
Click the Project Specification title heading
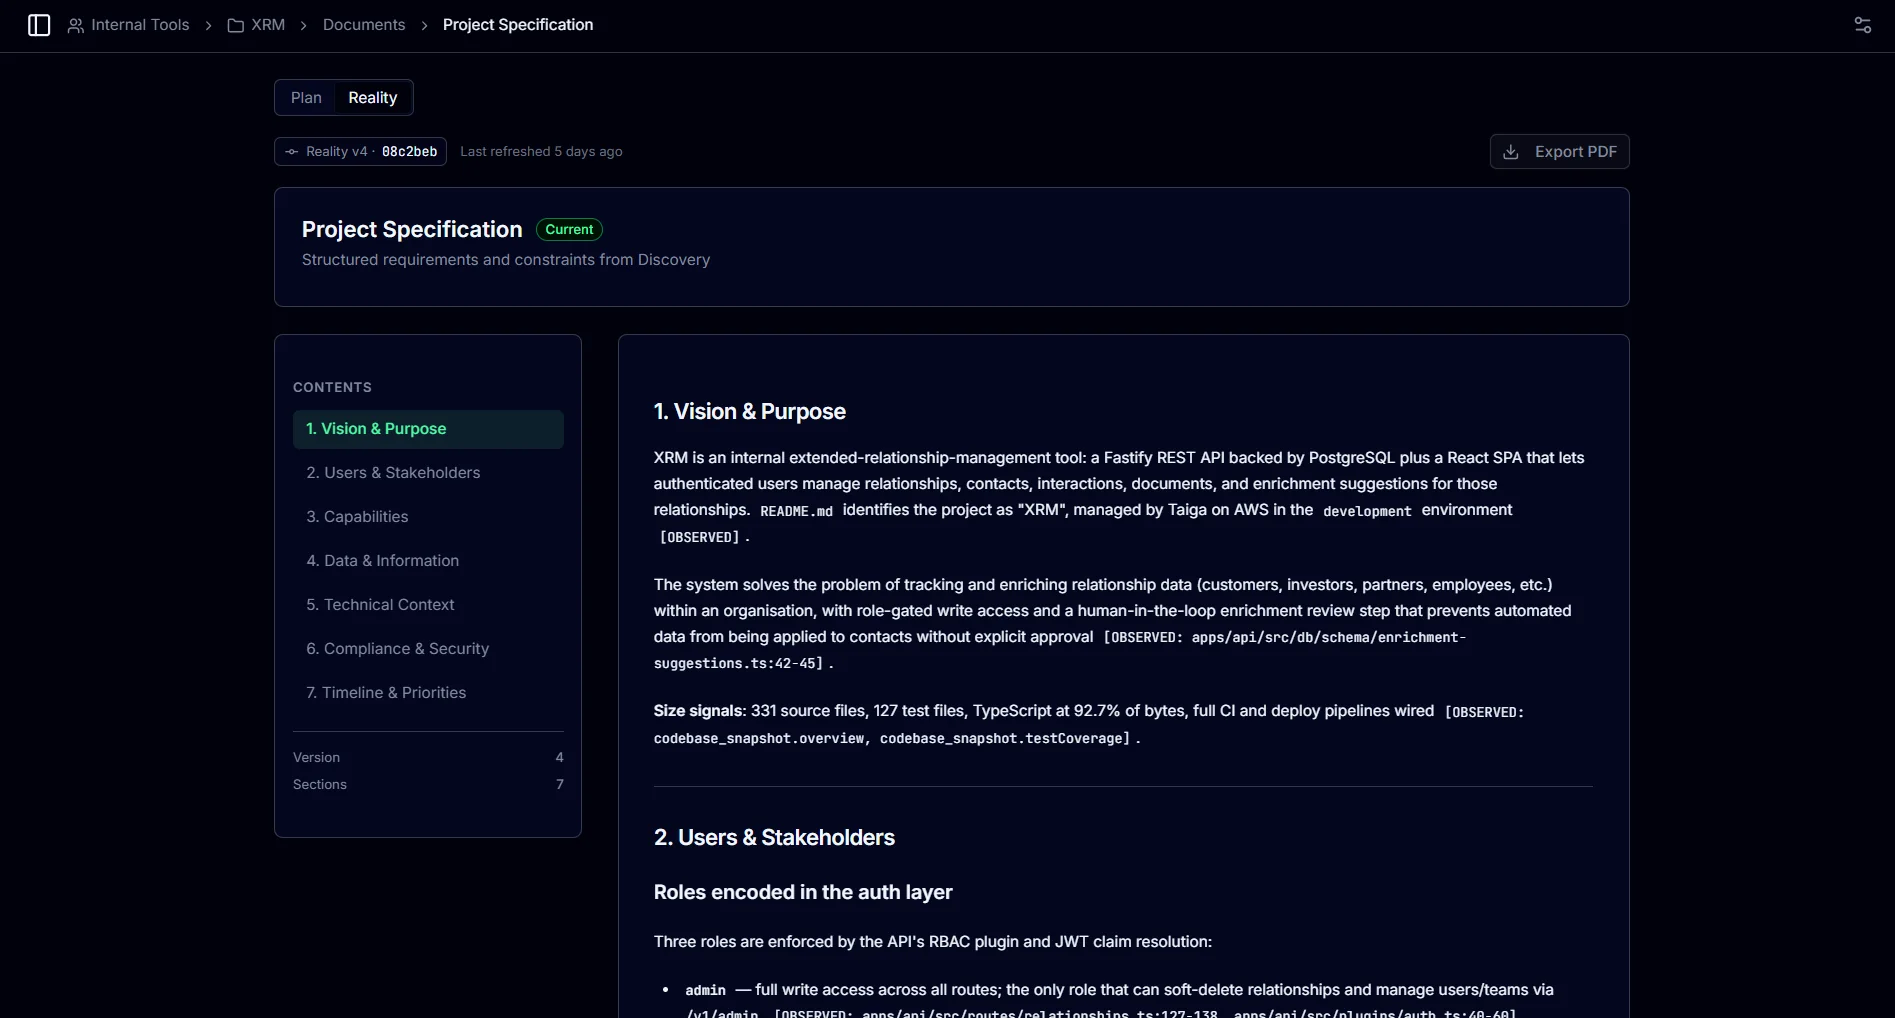click(x=412, y=230)
